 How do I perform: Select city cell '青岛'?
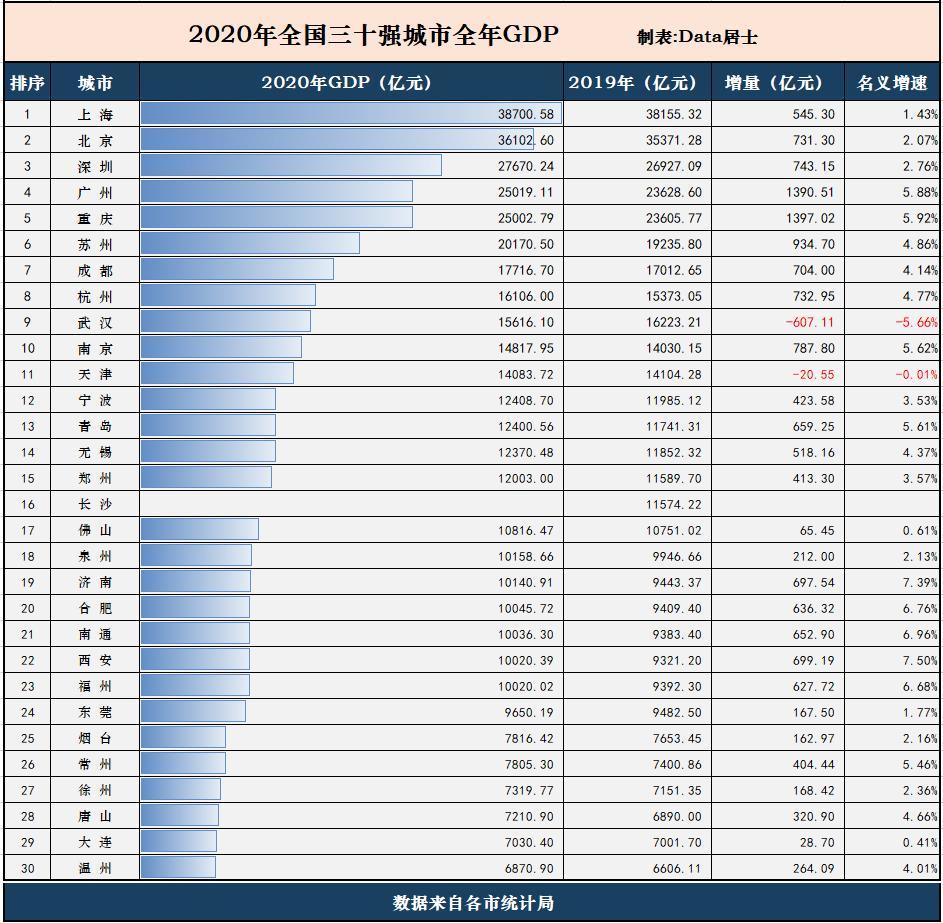(95, 426)
